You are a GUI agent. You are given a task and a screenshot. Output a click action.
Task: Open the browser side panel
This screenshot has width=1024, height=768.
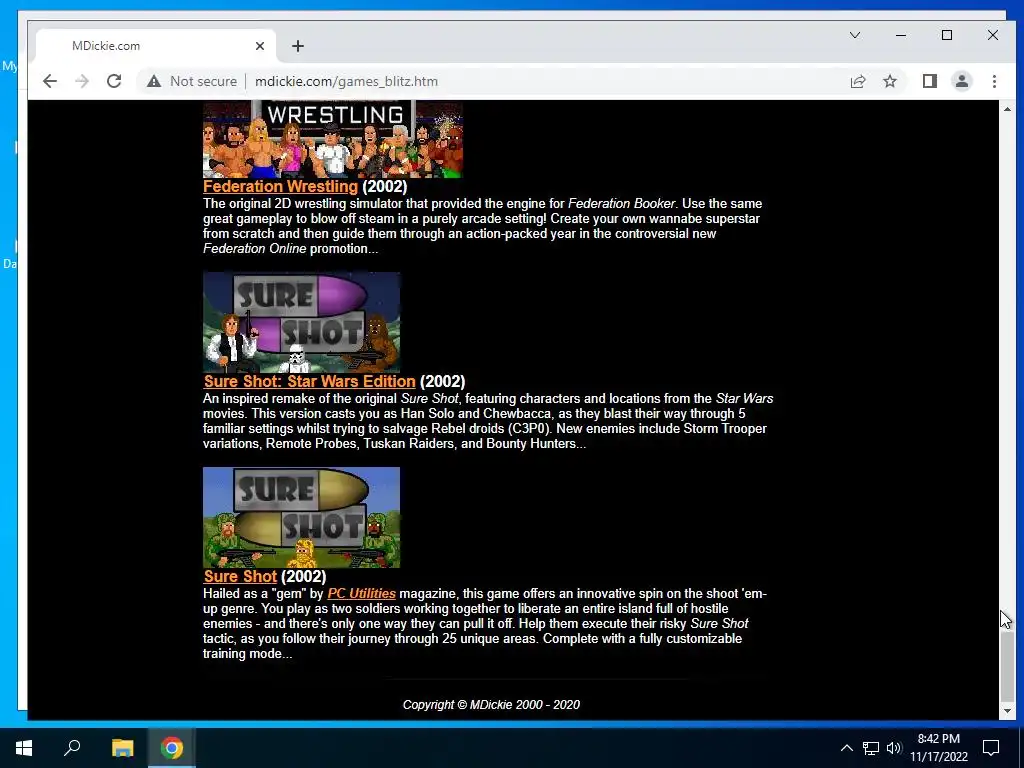pos(929,81)
